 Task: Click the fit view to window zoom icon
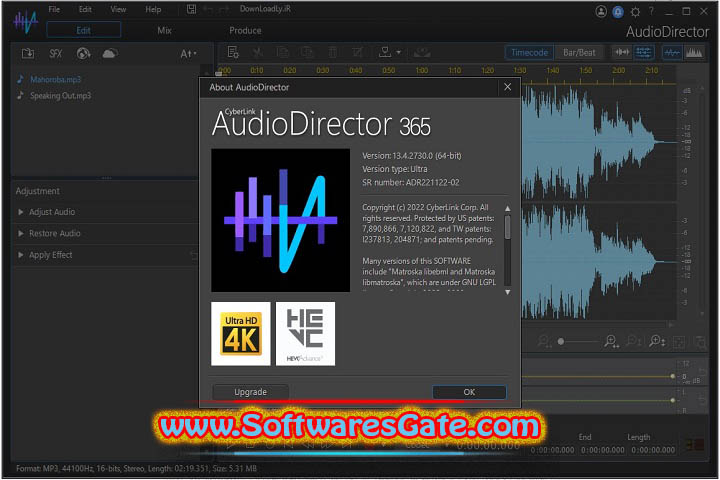point(679,342)
